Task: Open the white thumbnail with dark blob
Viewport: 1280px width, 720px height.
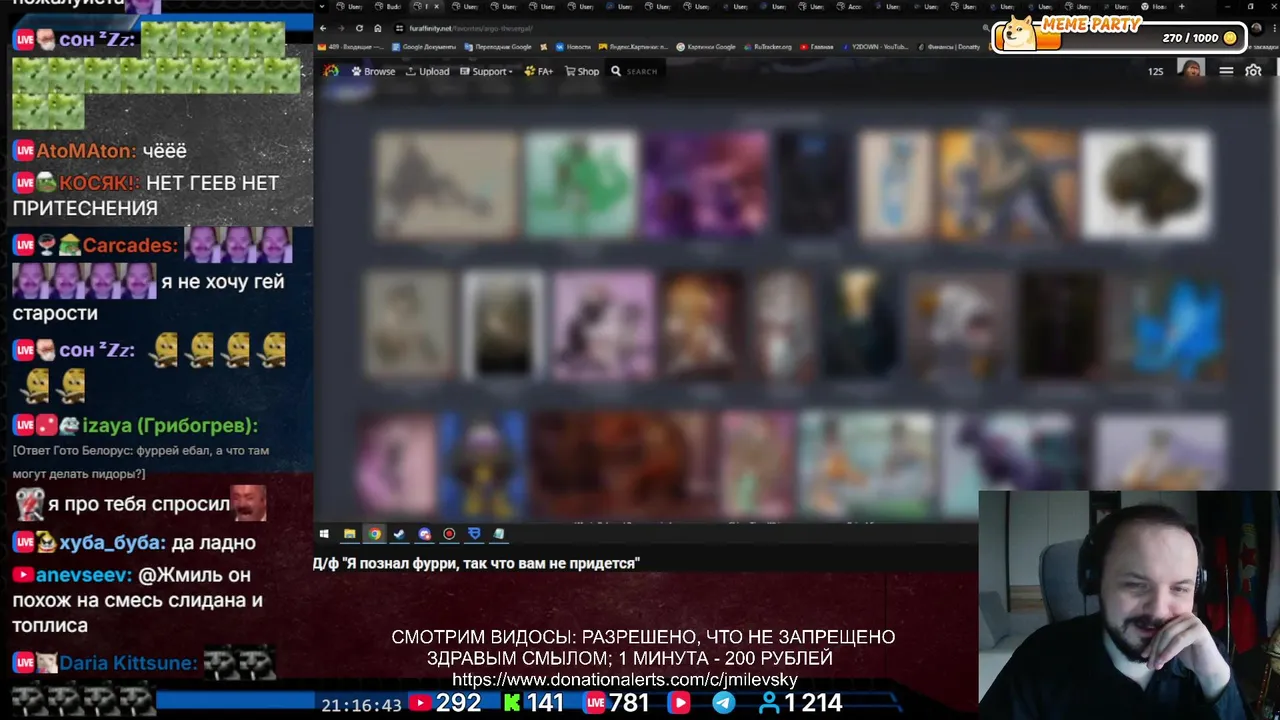Action: (1146, 185)
